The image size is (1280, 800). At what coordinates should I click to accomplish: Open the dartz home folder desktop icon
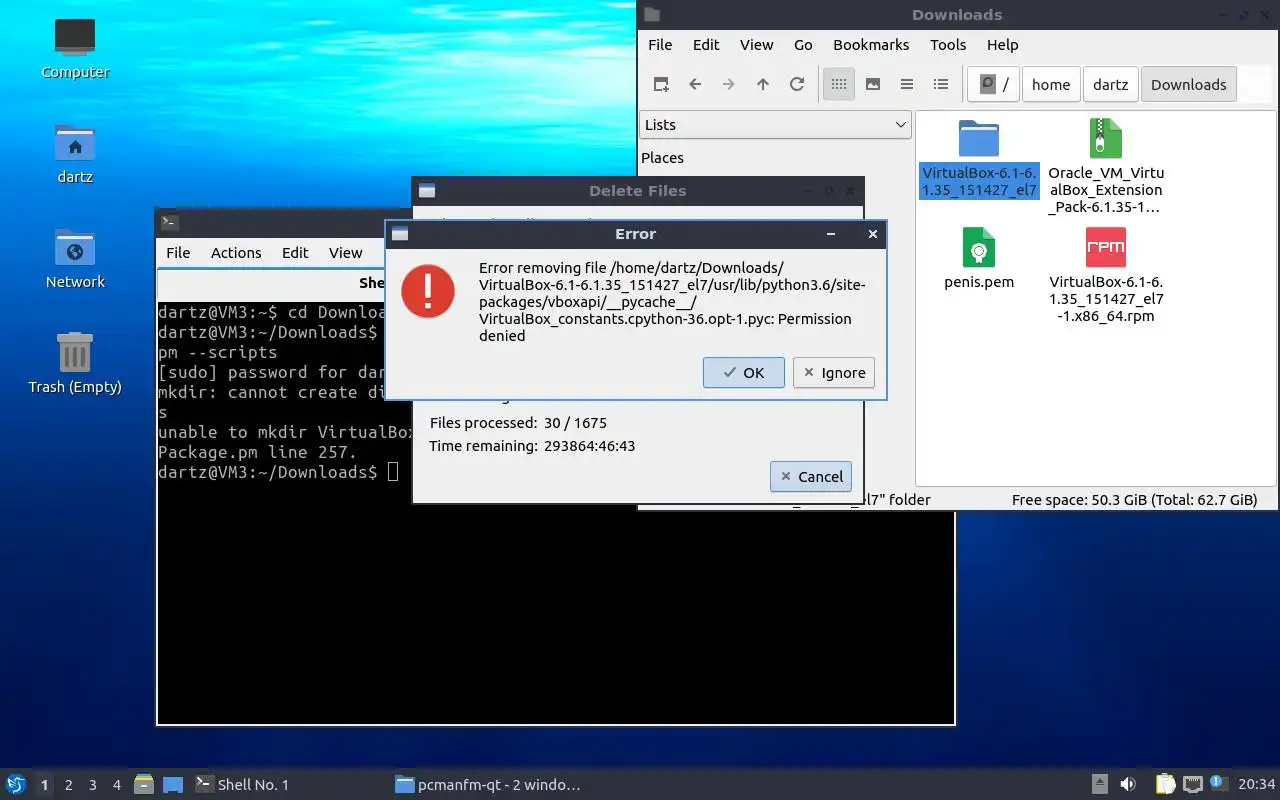(x=75, y=144)
